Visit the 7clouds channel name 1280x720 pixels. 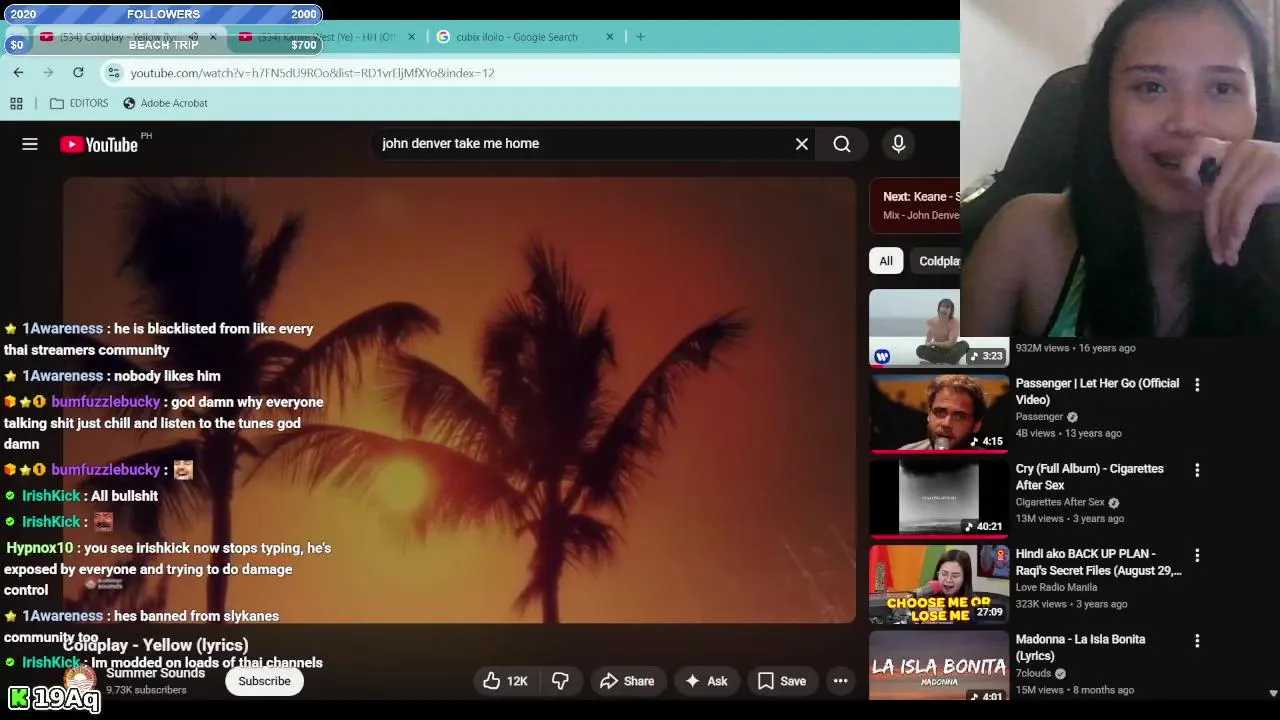tap(1033, 673)
